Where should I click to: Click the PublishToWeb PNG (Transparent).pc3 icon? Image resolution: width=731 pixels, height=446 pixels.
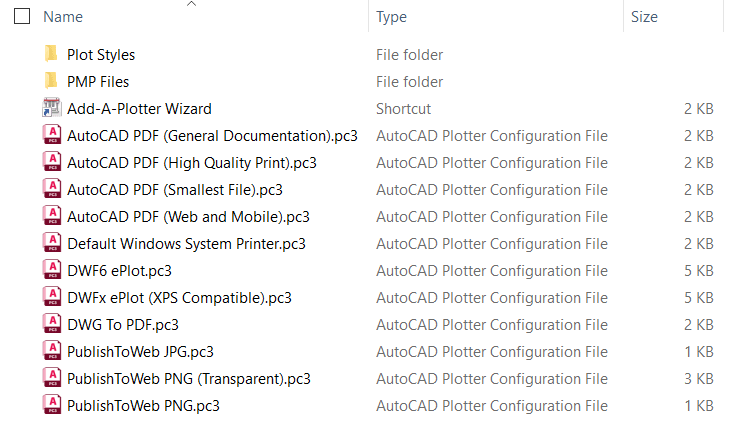point(51,378)
